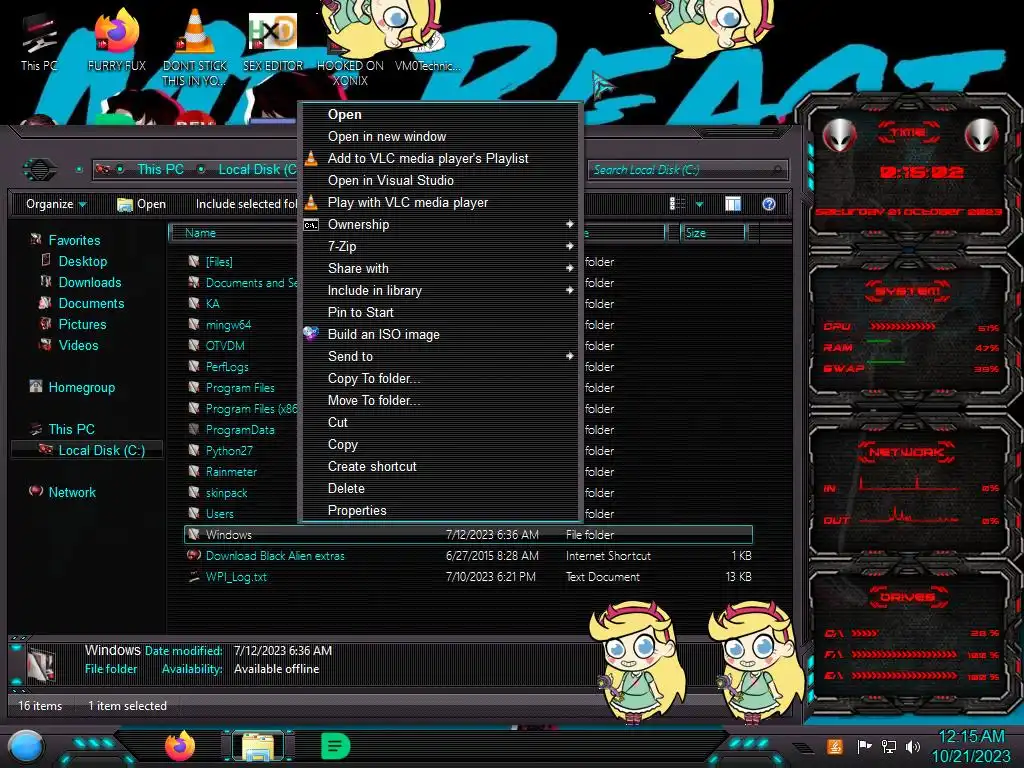Select Favorites in the navigation pane

[x=74, y=240]
